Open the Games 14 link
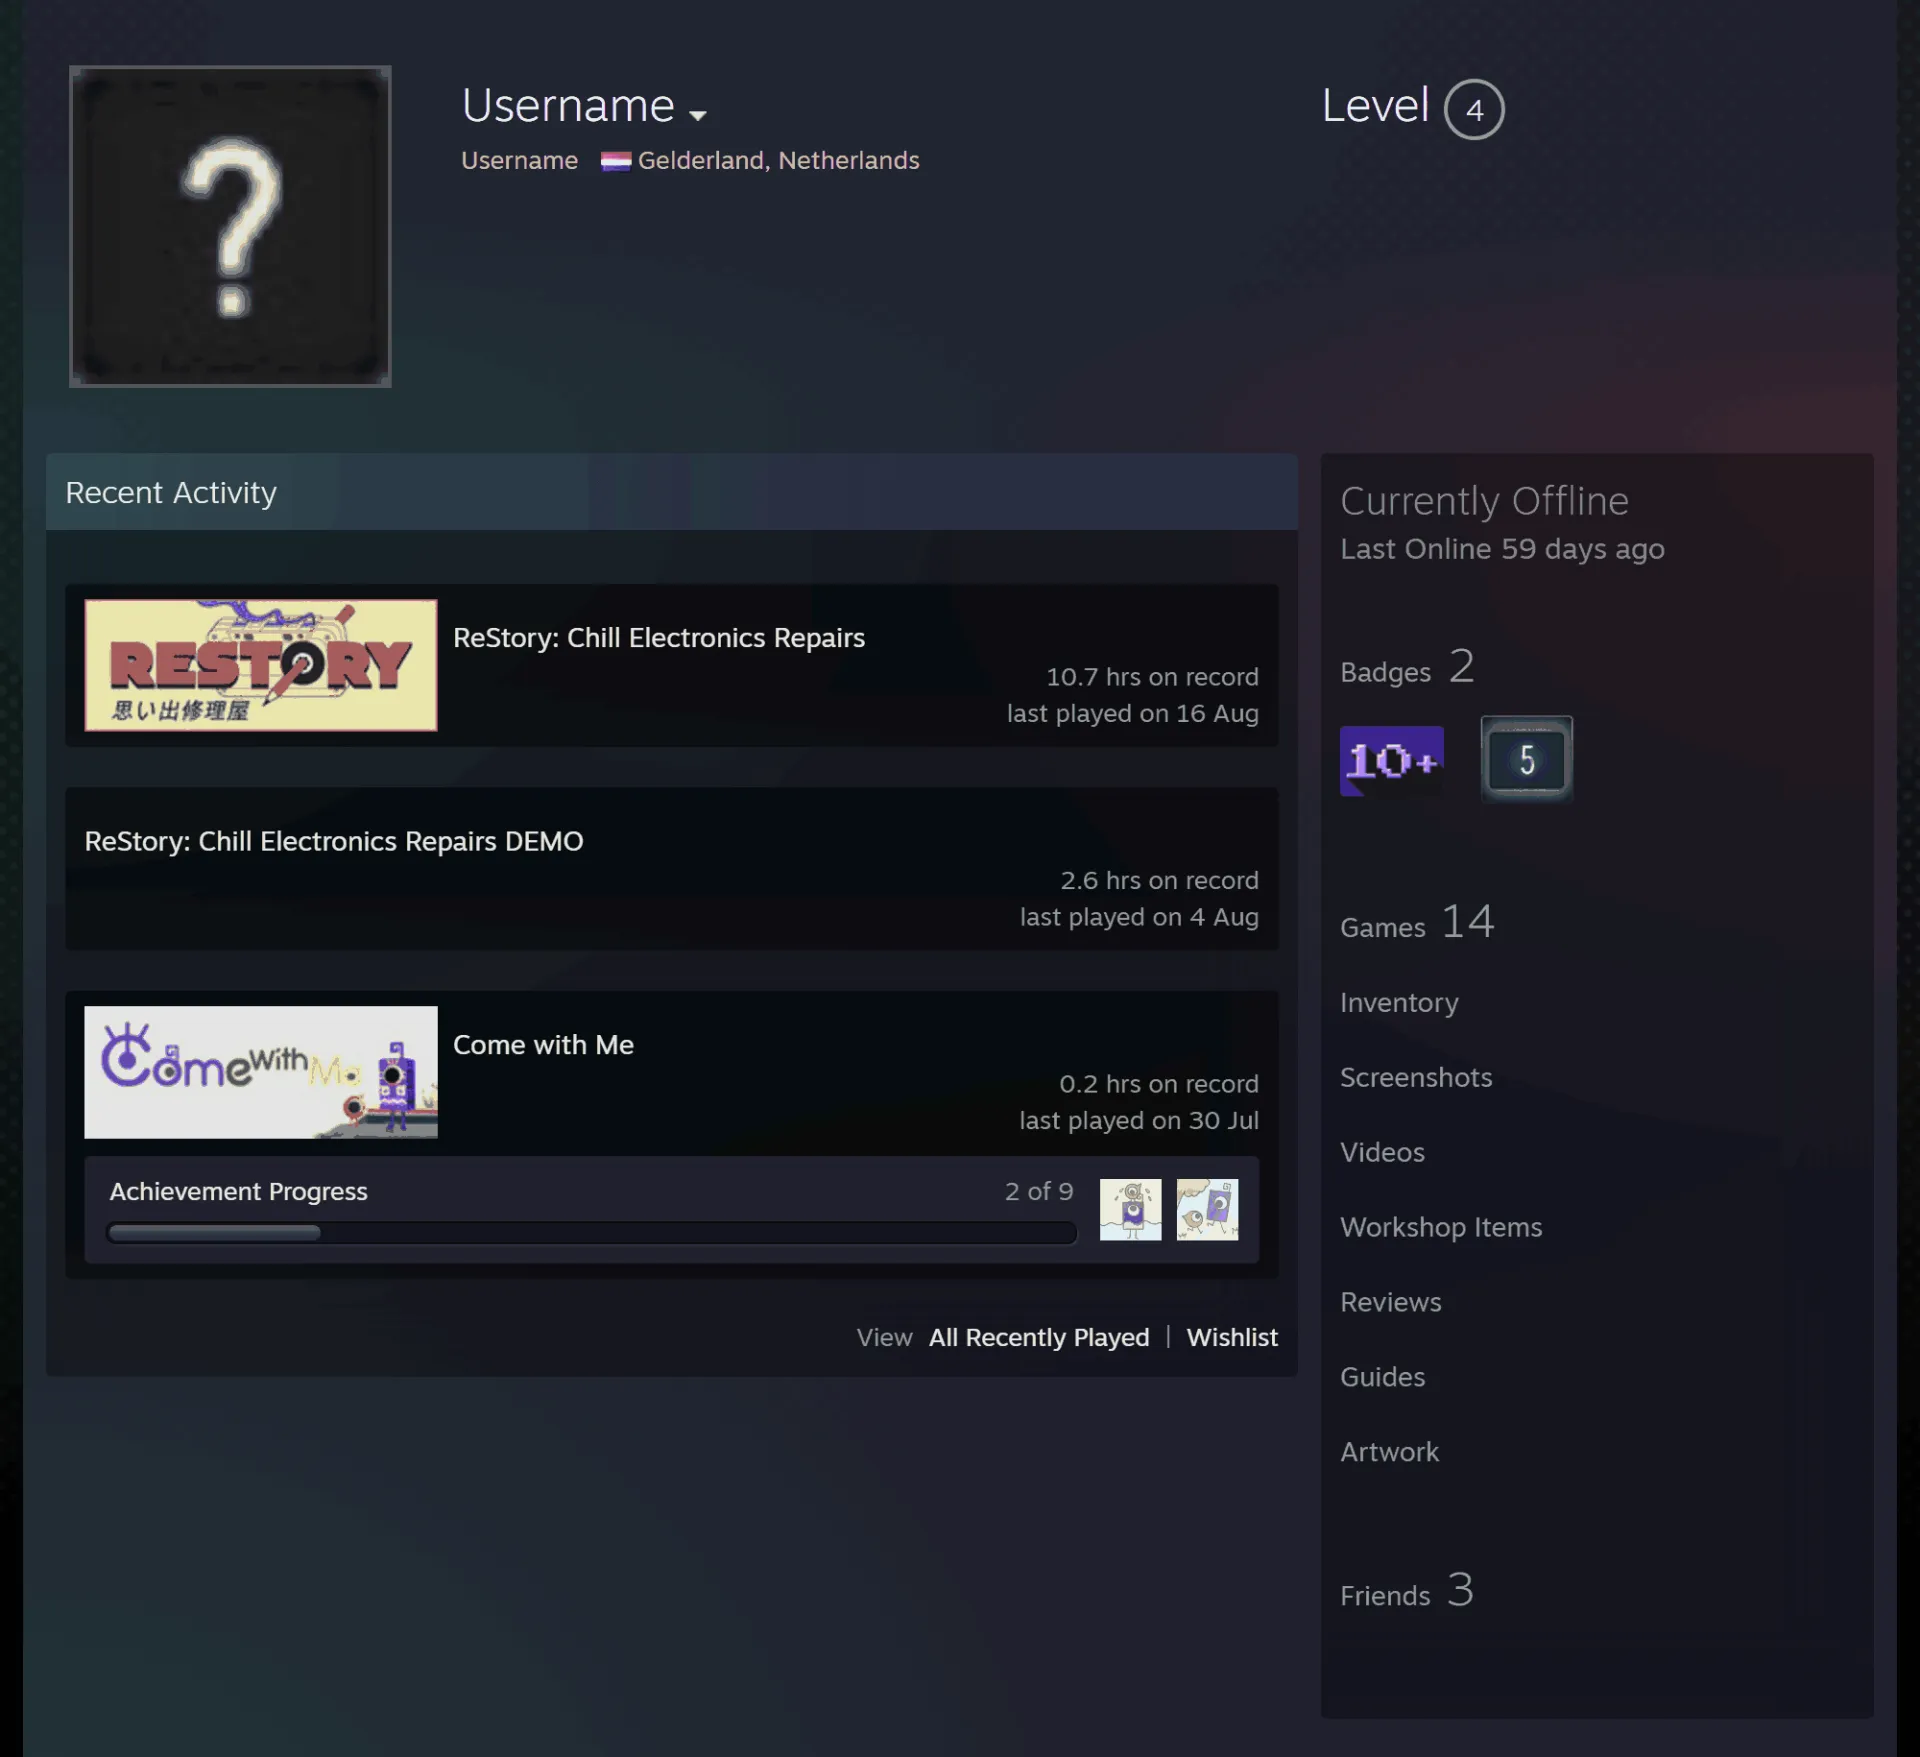The image size is (1920, 1757). tap(1417, 922)
